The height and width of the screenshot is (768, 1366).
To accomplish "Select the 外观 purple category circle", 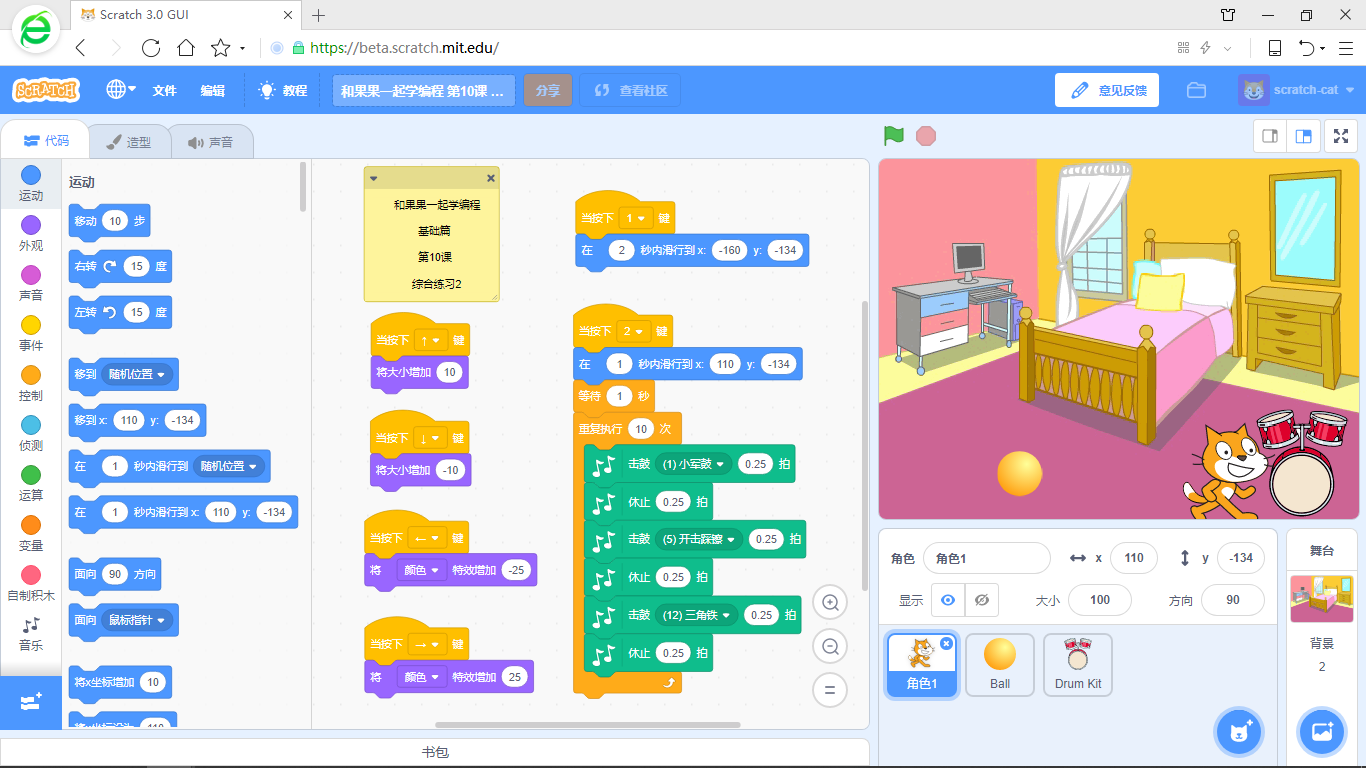I will pyautogui.click(x=31, y=225).
